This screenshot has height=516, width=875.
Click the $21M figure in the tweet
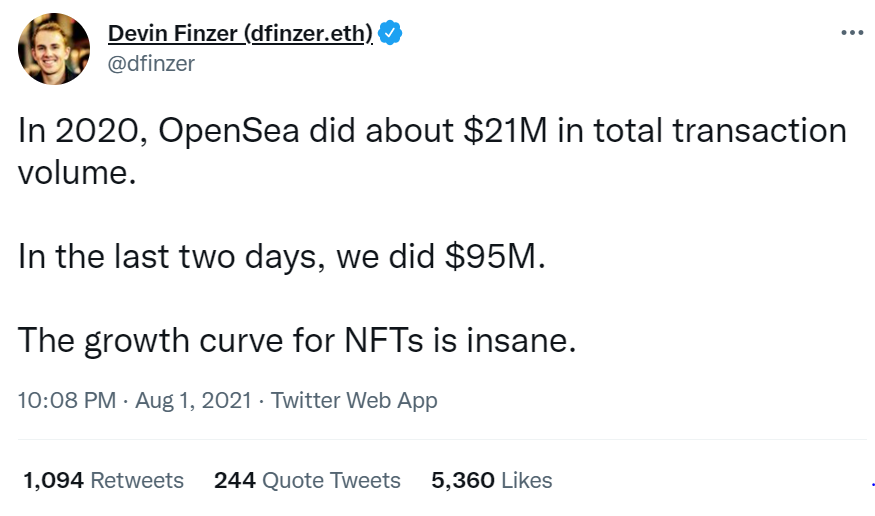(x=506, y=131)
